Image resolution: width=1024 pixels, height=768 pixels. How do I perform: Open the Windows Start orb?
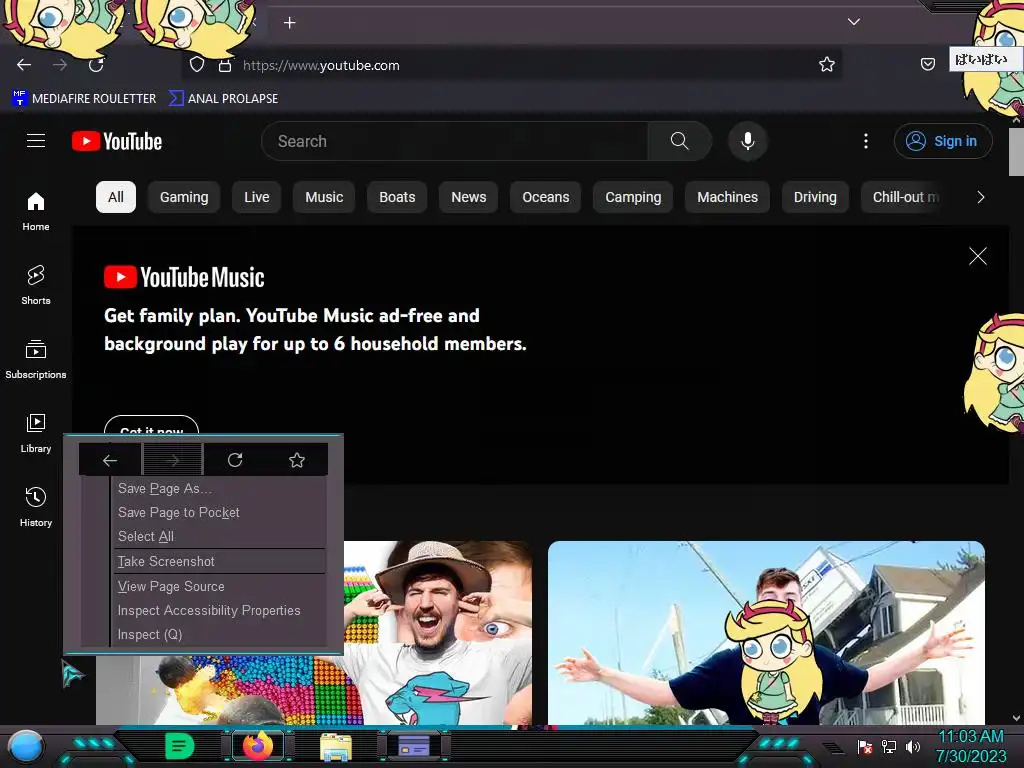(26, 746)
